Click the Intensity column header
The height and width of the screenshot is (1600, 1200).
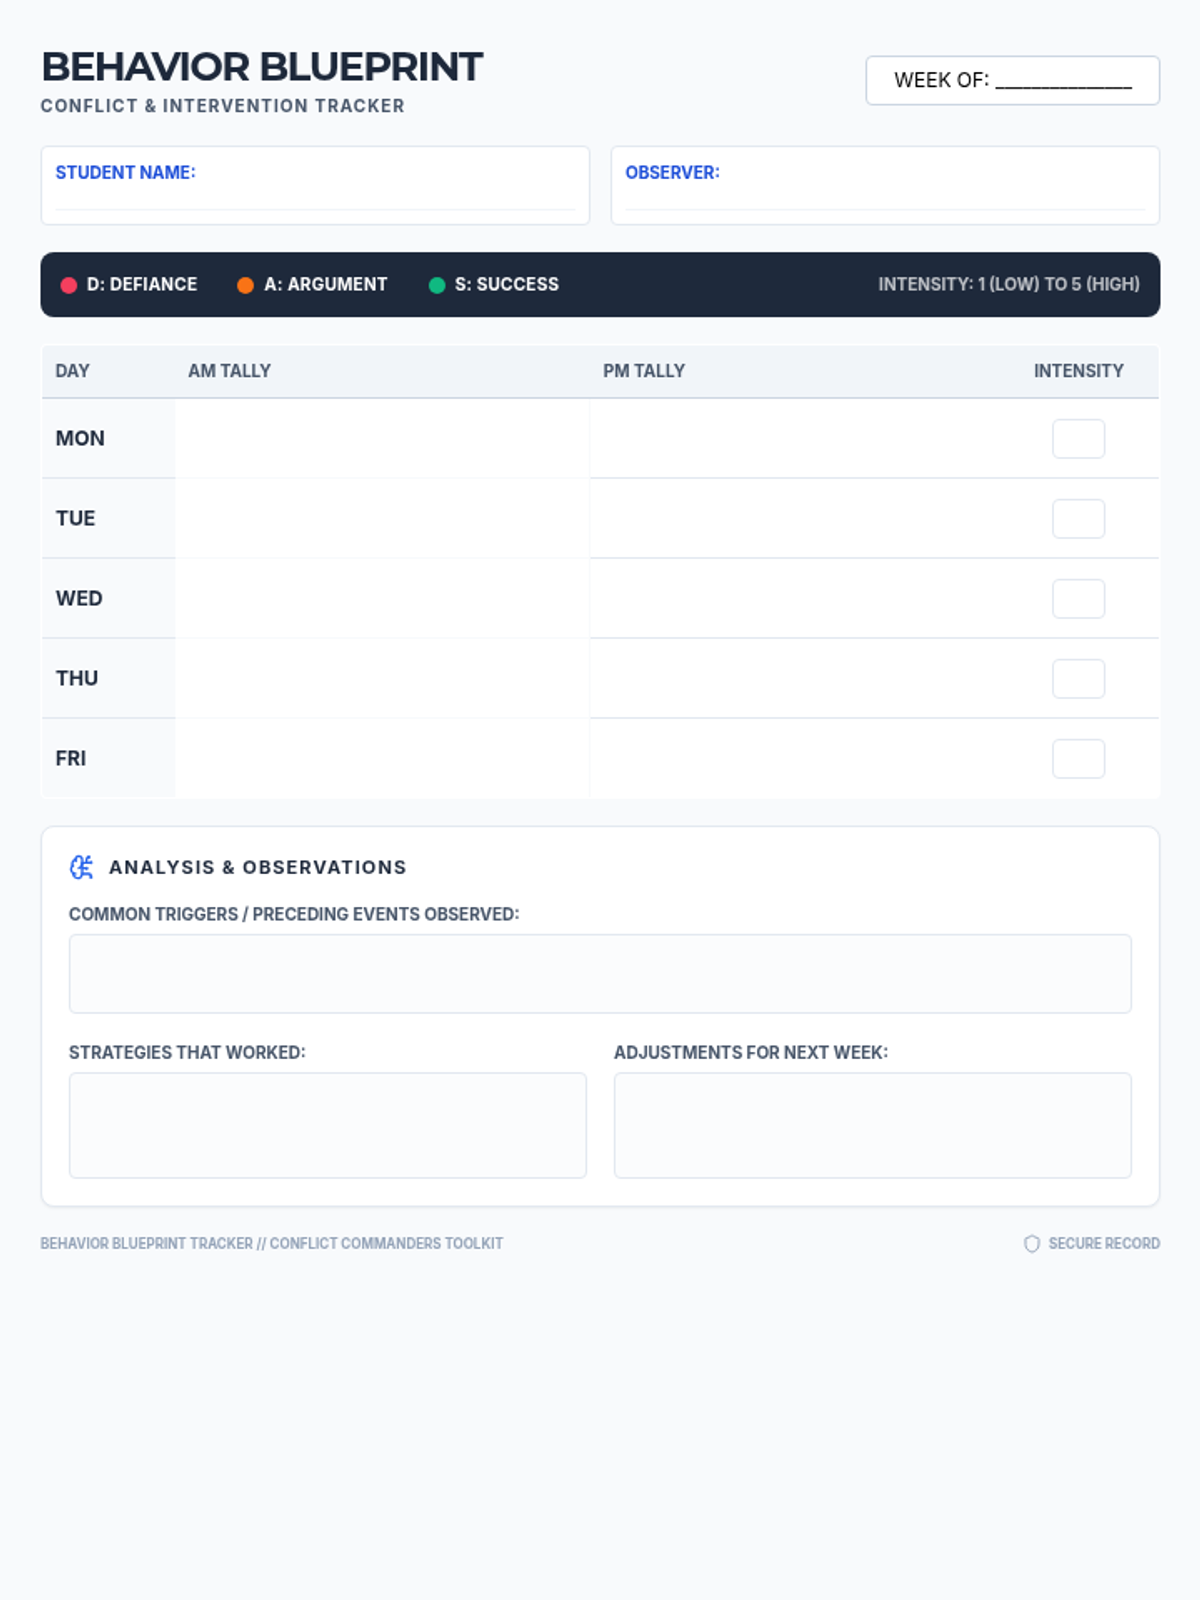pyautogui.click(x=1078, y=371)
